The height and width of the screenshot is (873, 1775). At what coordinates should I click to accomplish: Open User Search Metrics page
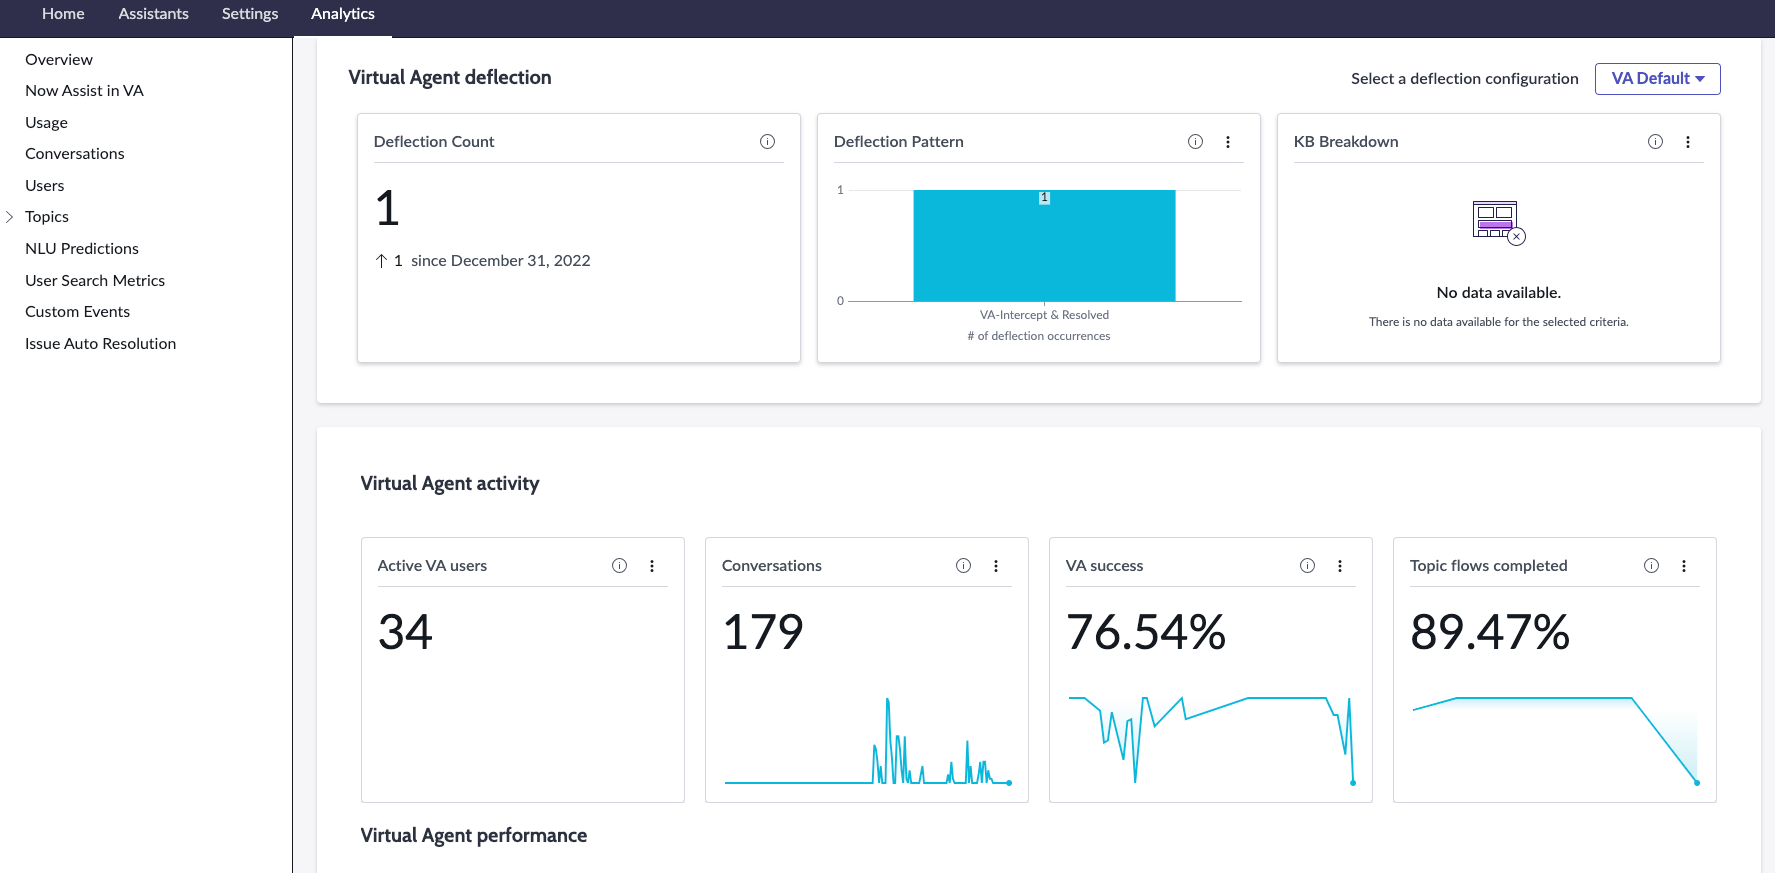coord(95,281)
